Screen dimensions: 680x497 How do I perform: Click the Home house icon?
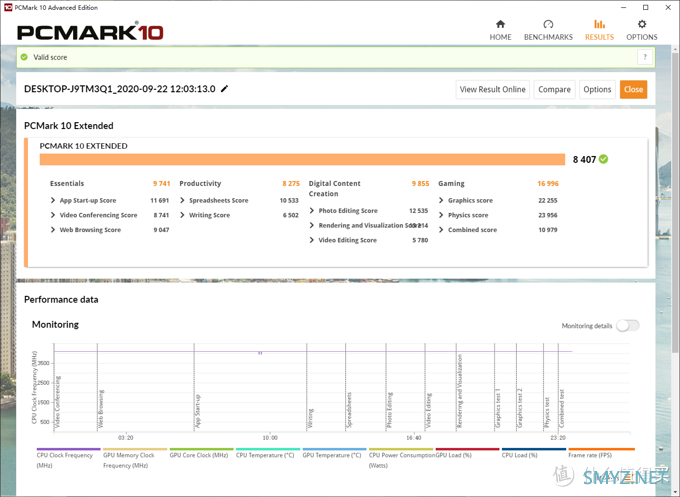click(500, 24)
